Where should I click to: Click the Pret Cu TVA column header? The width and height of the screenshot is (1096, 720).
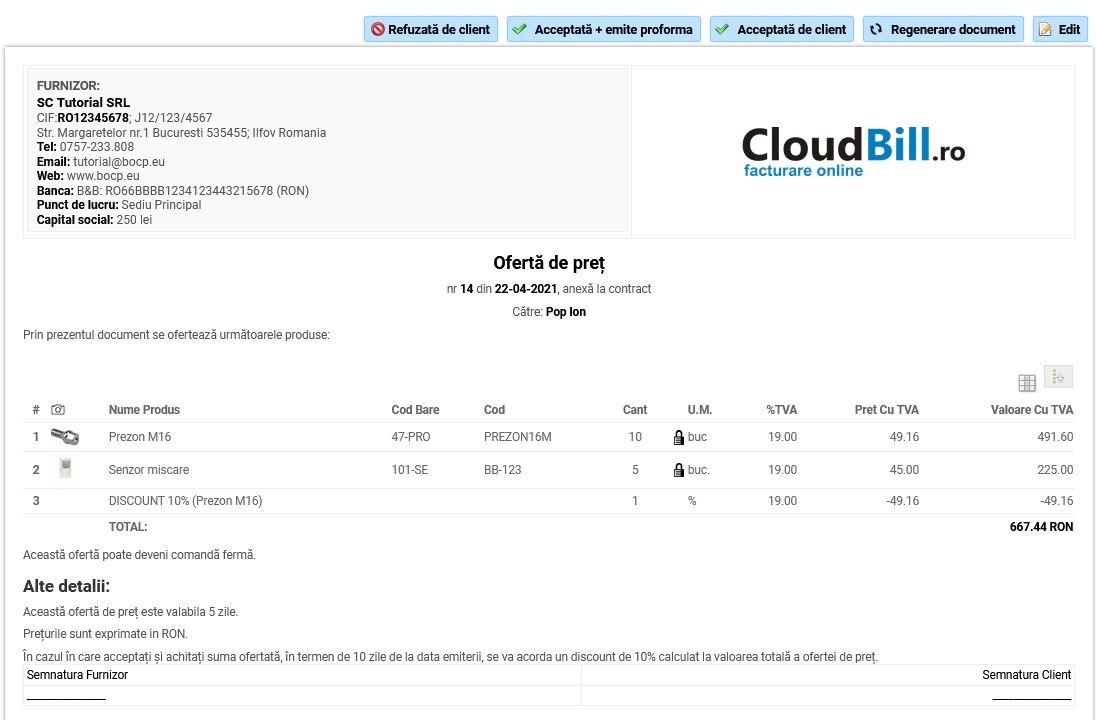coord(886,410)
